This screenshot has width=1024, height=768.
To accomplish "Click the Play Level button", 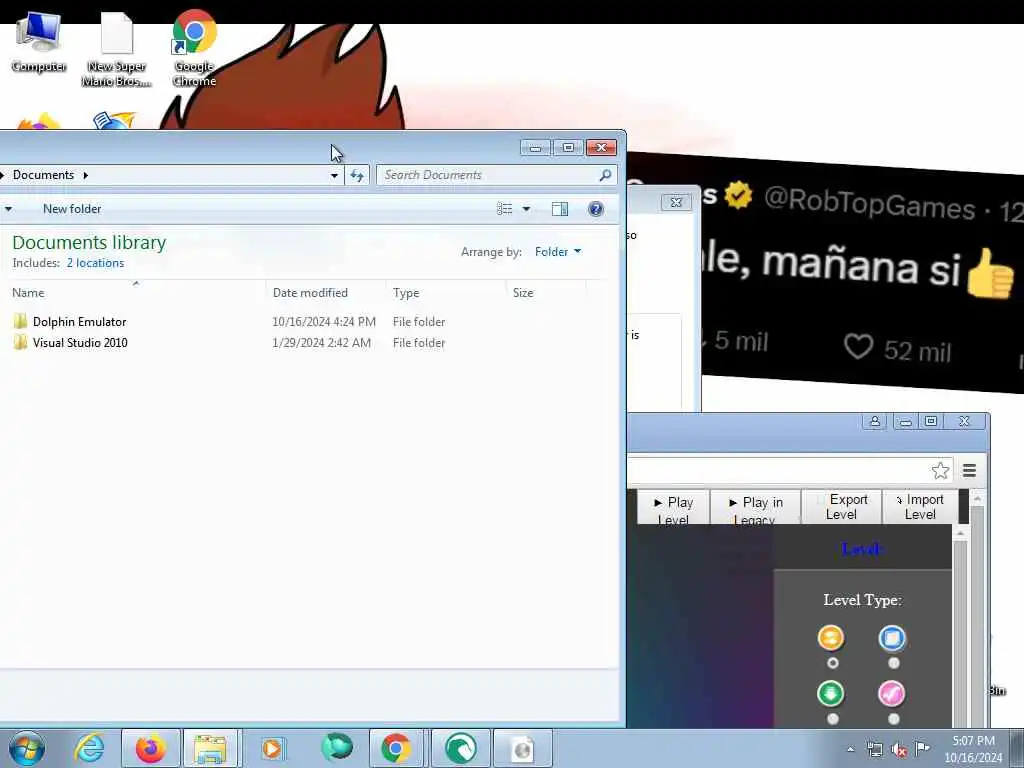I will tap(673, 507).
